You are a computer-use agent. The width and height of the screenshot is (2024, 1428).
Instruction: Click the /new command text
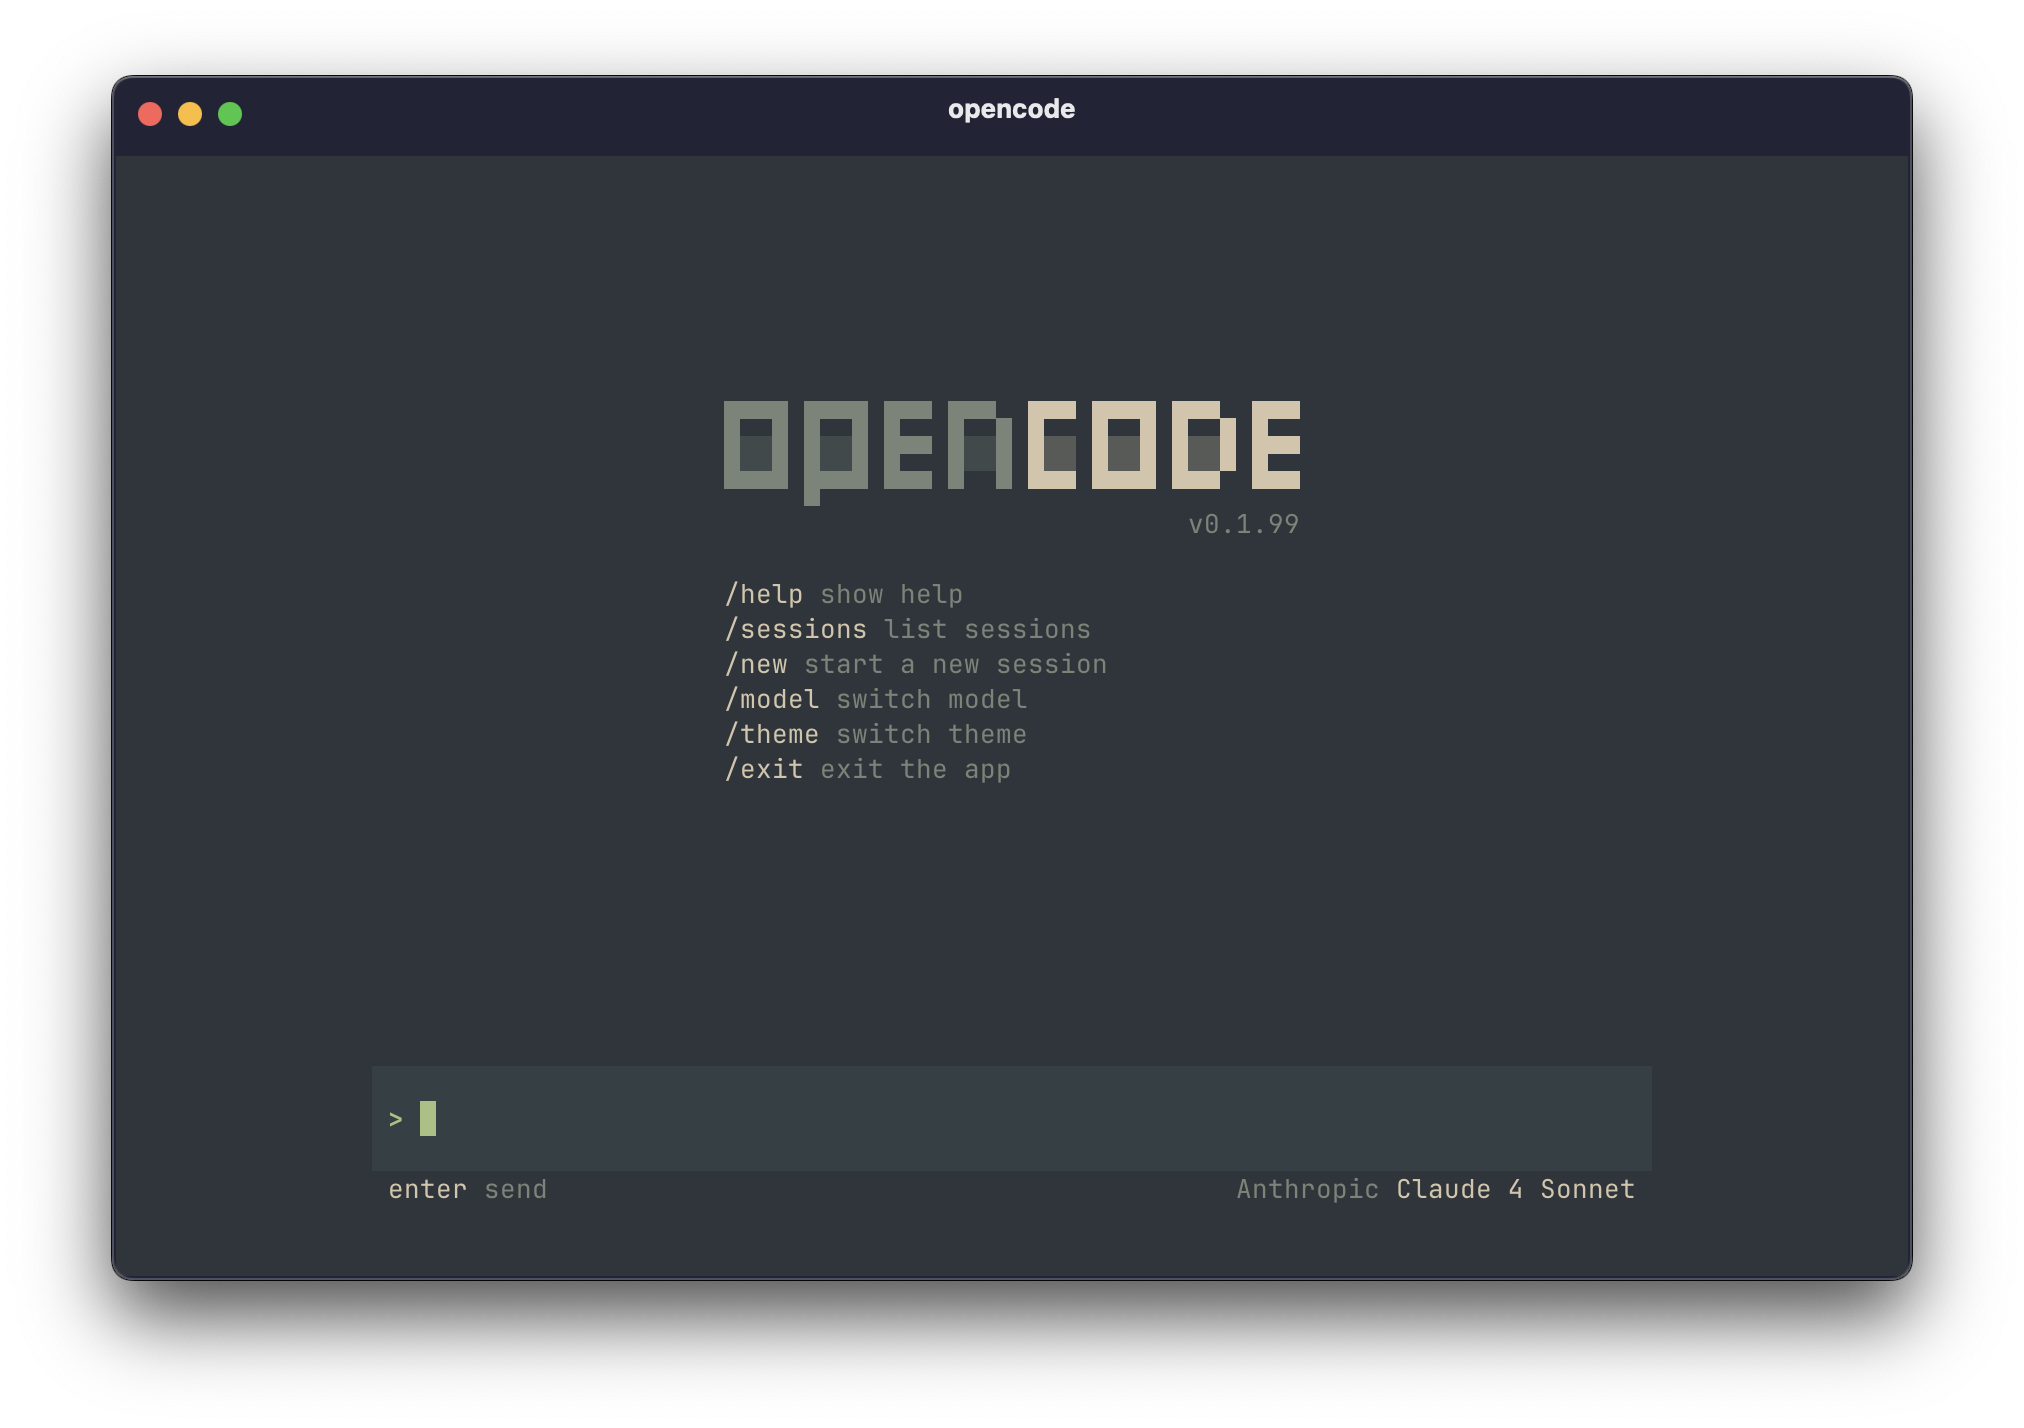coord(756,664)
